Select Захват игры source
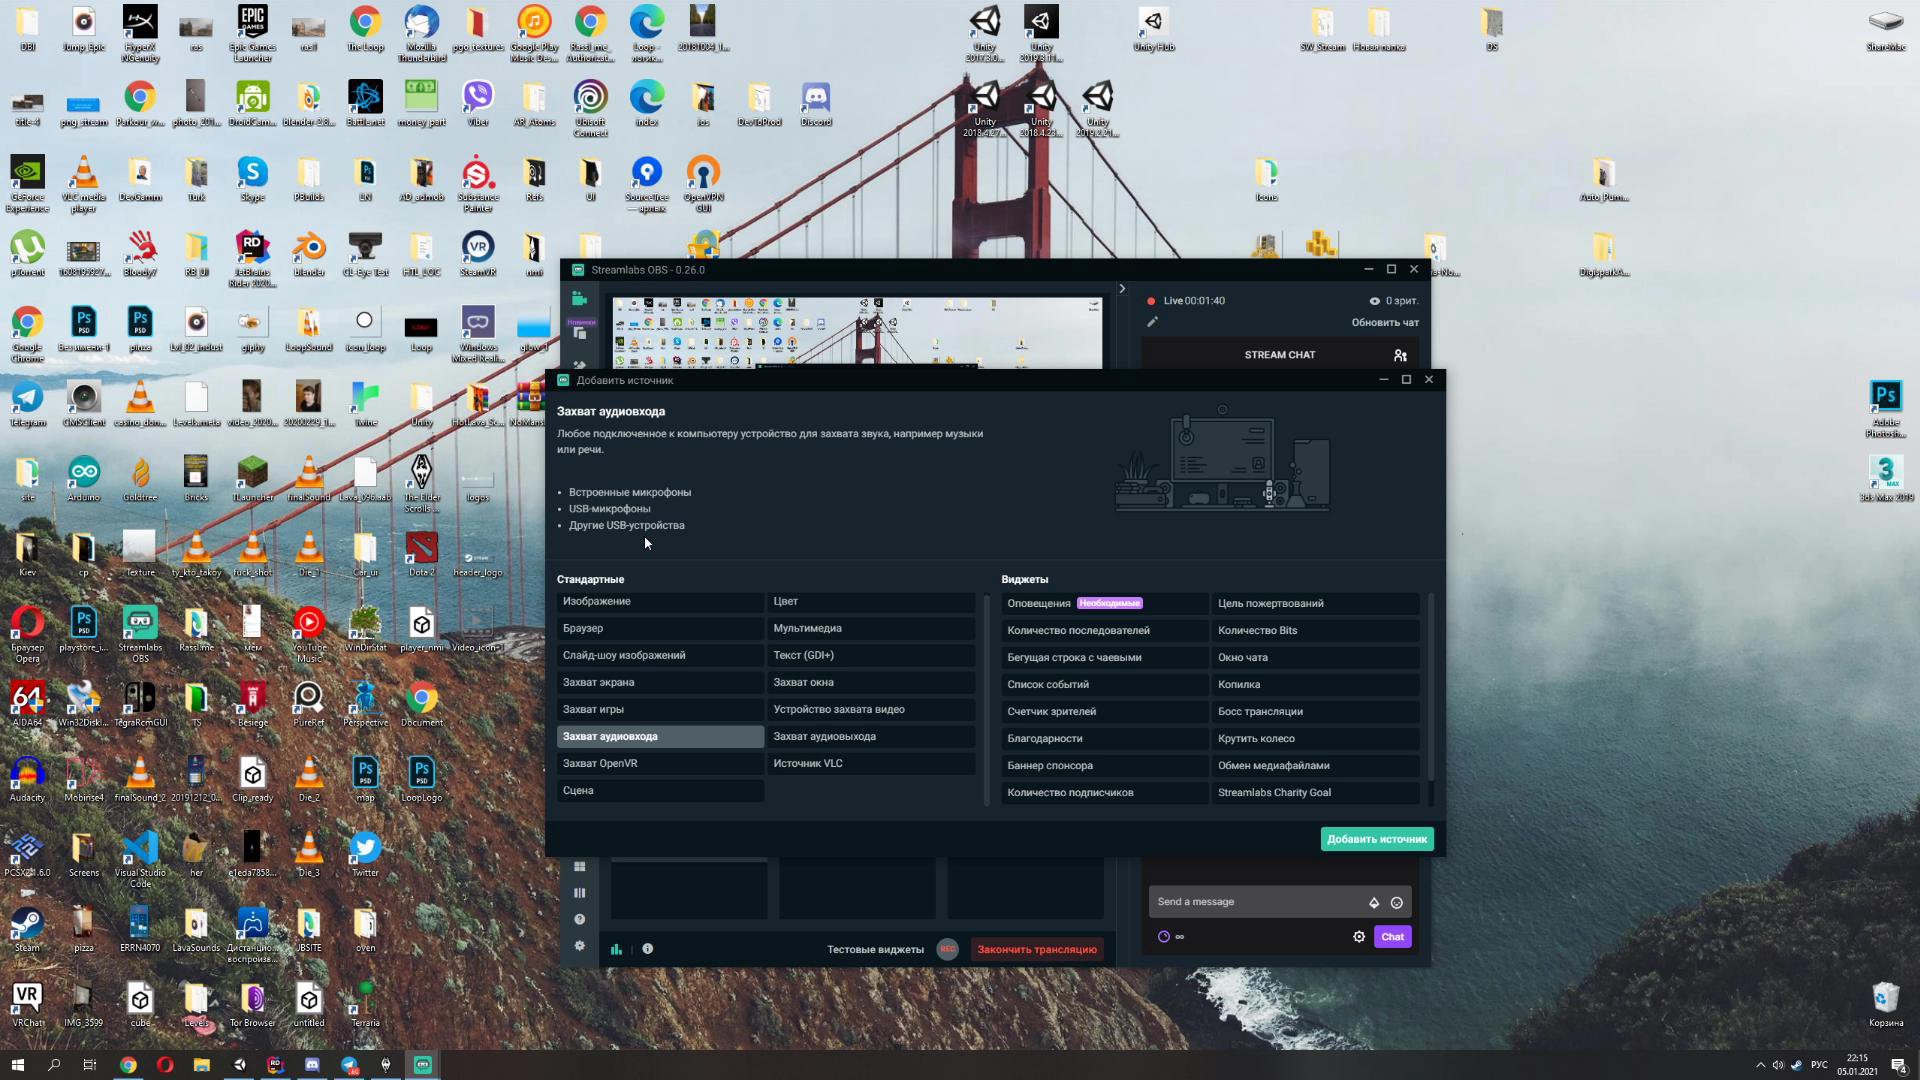Screen dimensions: 1920x1080 [x=660, y=710]
